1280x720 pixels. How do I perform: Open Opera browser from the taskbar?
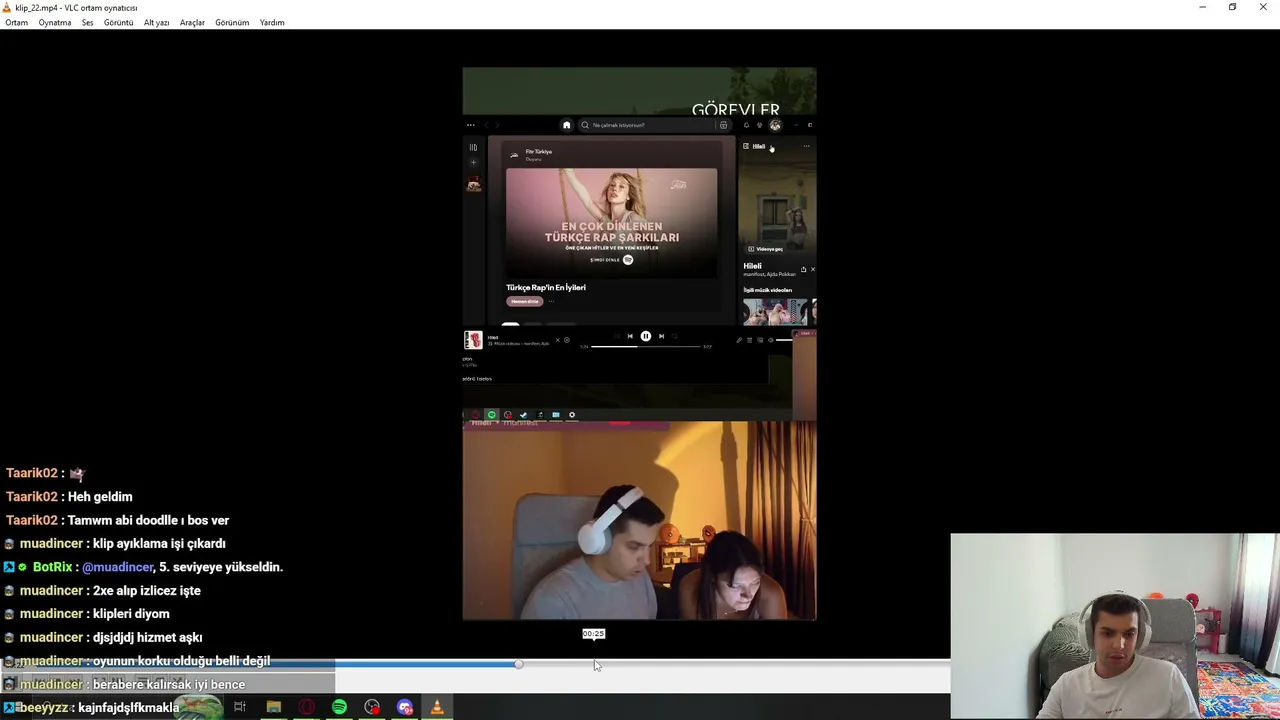coord(306,707)
